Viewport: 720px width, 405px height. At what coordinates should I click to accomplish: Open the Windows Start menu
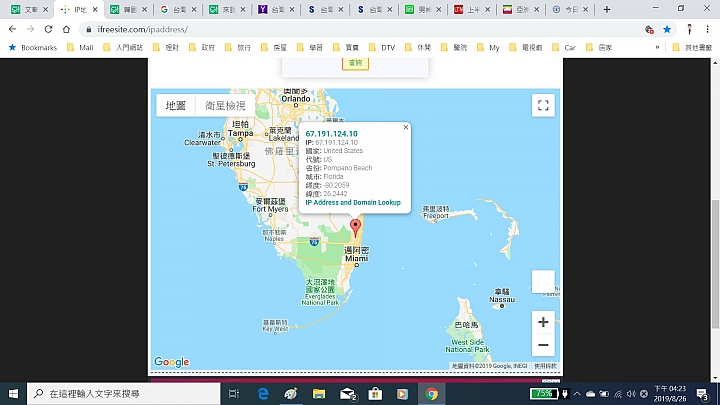coord(13,394)
